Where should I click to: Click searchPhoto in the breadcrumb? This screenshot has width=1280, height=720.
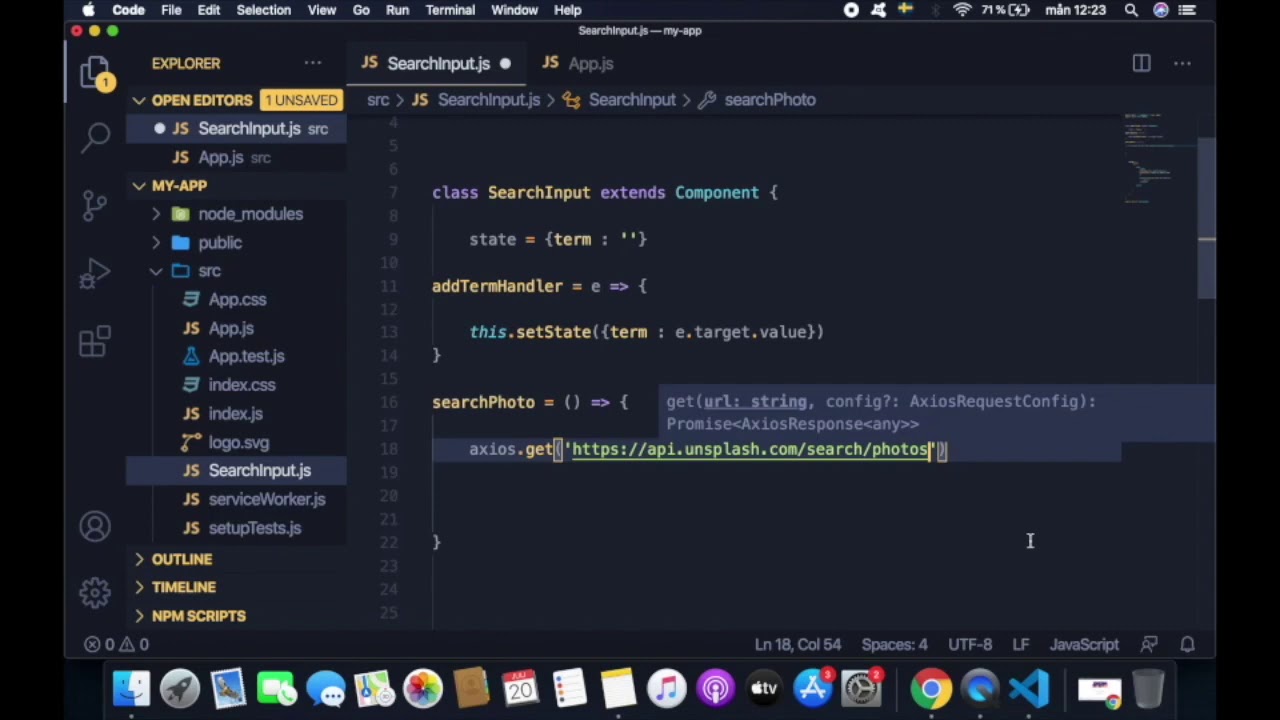pos(770,100)
